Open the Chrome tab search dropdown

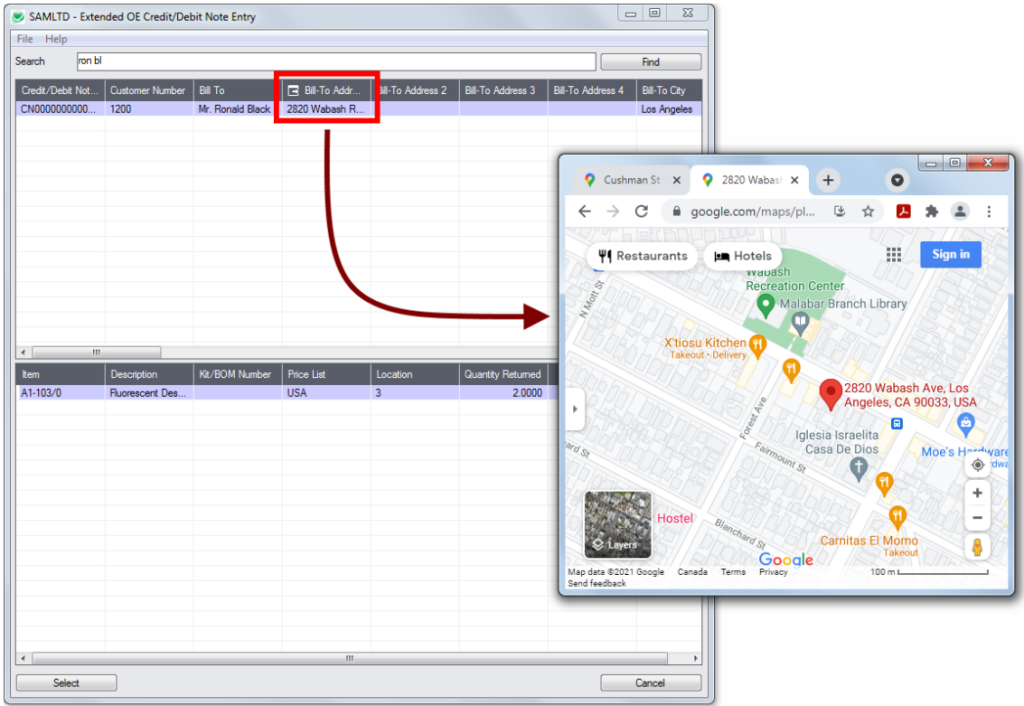click(897, 180)
